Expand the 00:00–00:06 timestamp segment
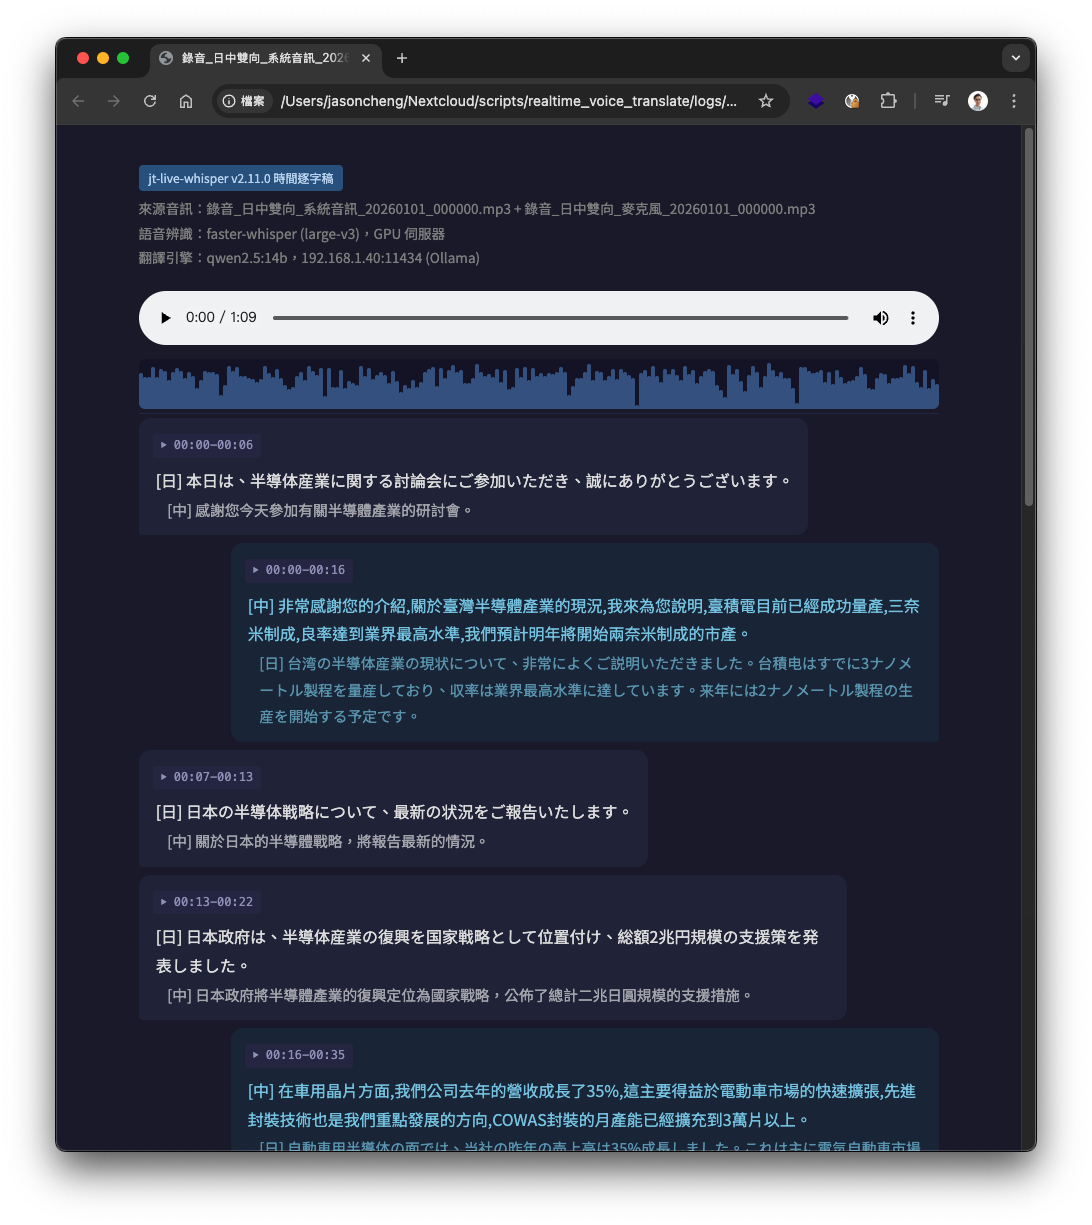This screenshot has width=1092, height=1225. point(207,445)
